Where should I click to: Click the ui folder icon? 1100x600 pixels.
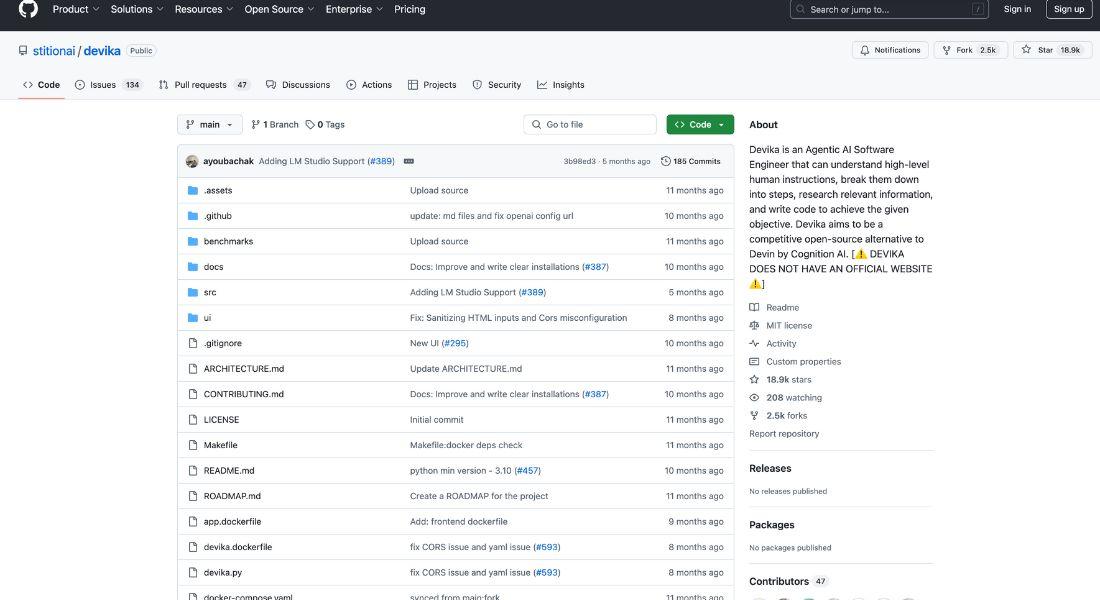click(193, 318)
